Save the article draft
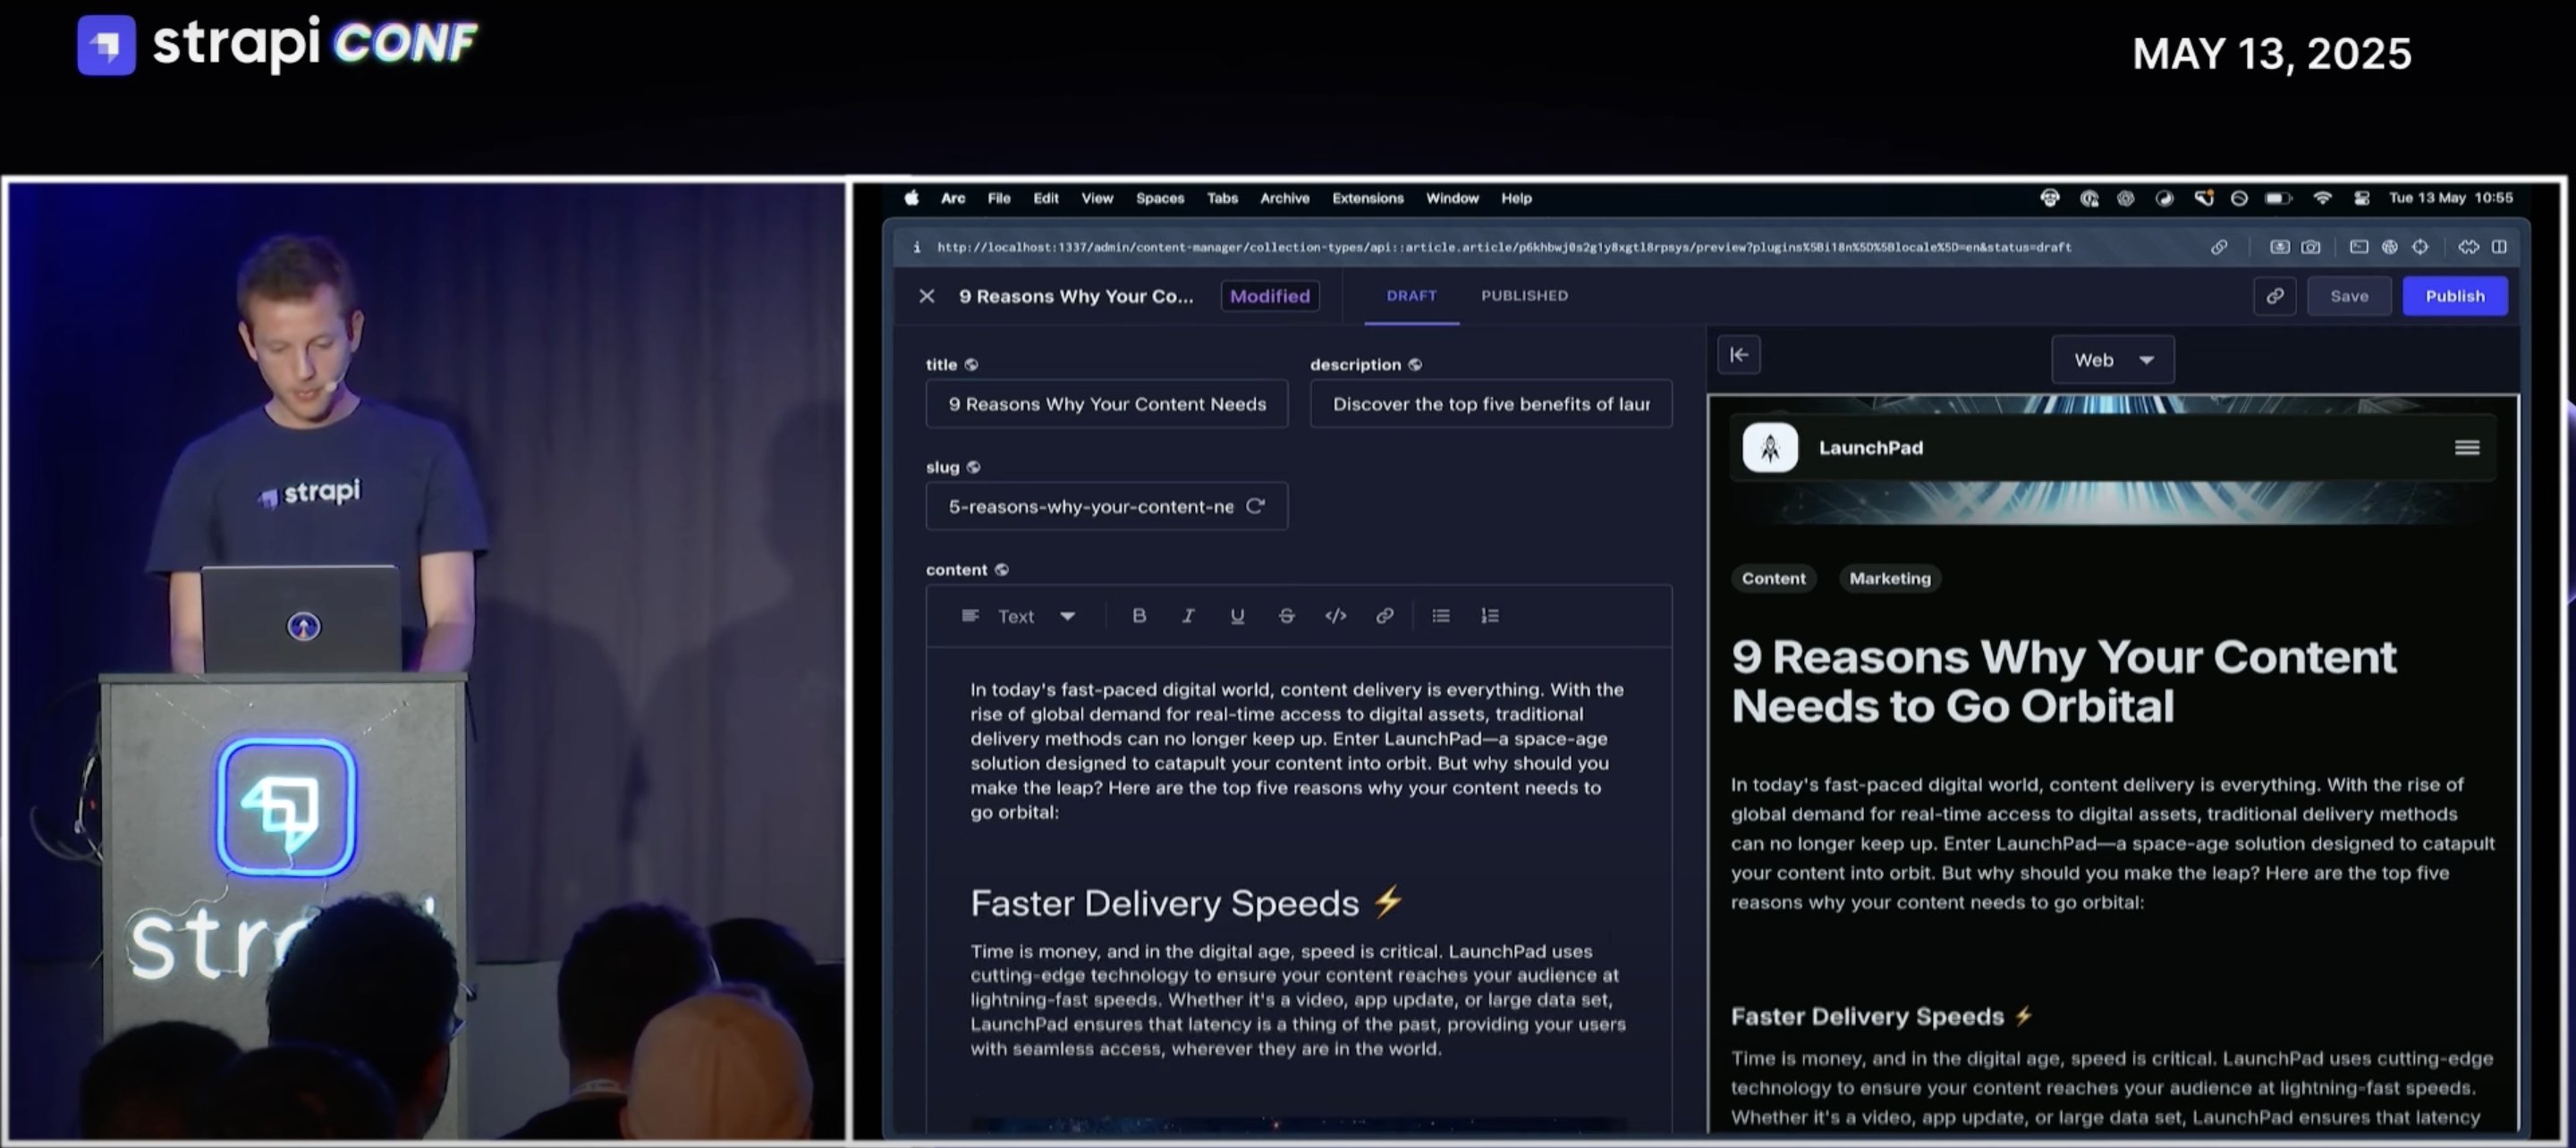 point(2349,296)
